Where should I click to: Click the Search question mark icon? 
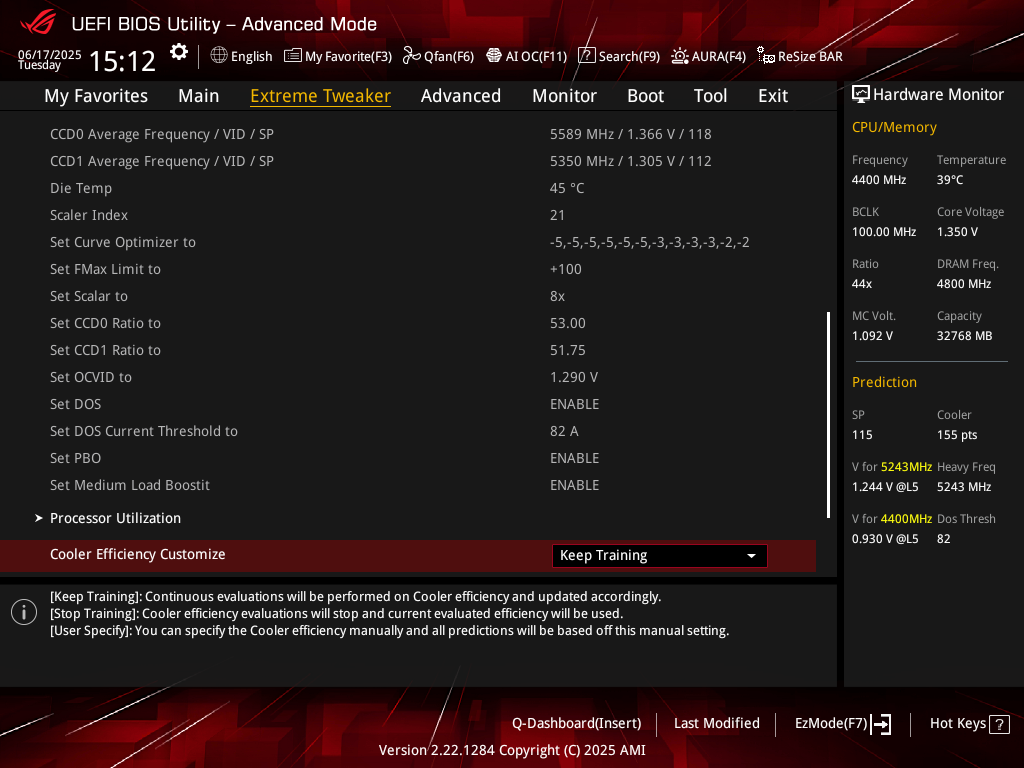(x=586, y=56)
